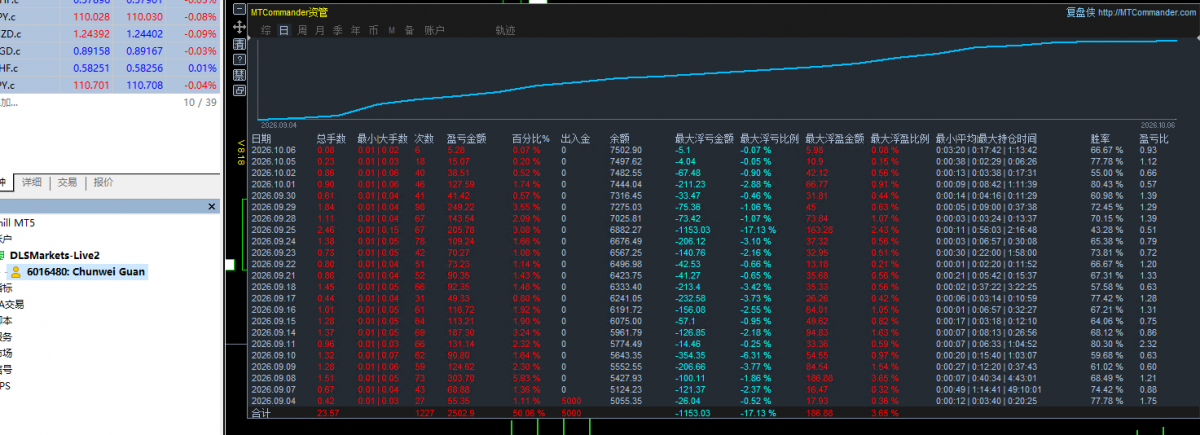Select the 2026.09.18 row date
This screenshot has height=435, width=1200.
coord(274,285)
